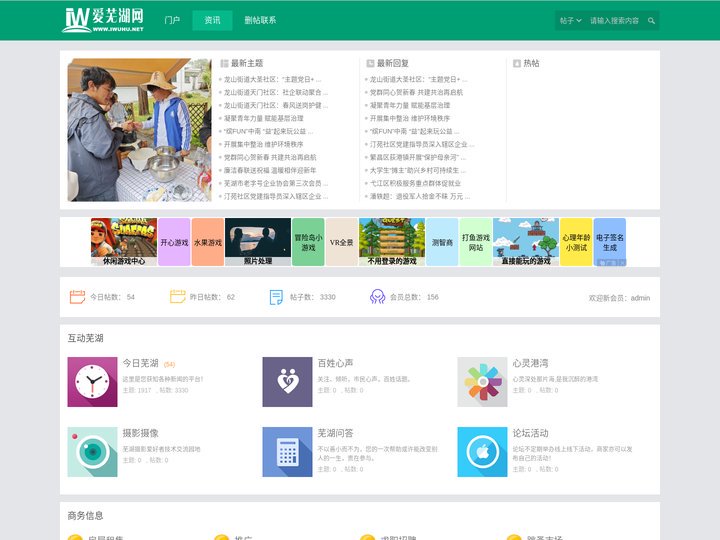Open latest reply 大学生博主助兴乡村可持续生
Viewport: 720px width, 540px height.
418,170
